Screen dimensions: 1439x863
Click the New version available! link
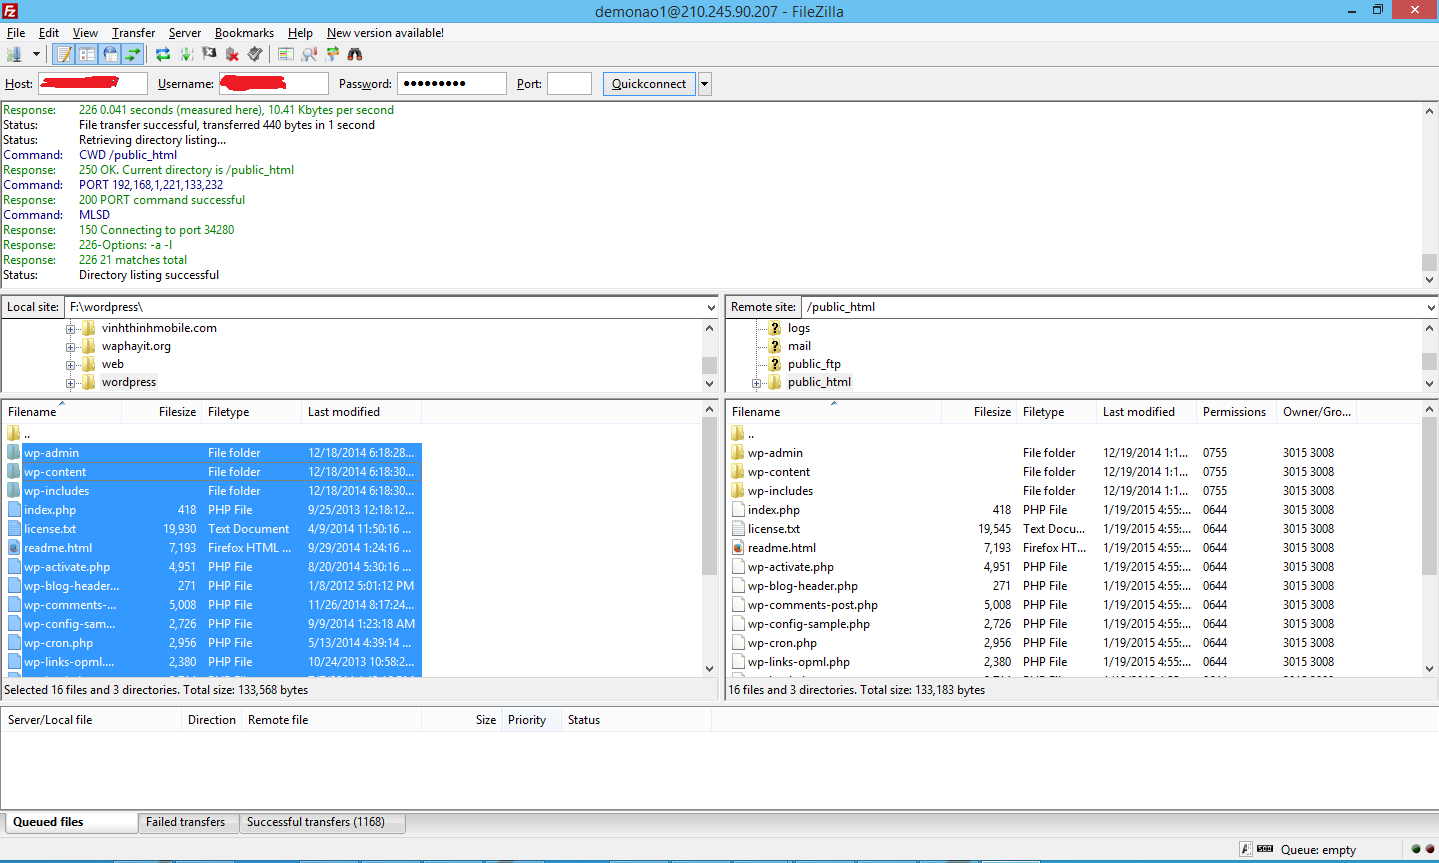(385, 33)
